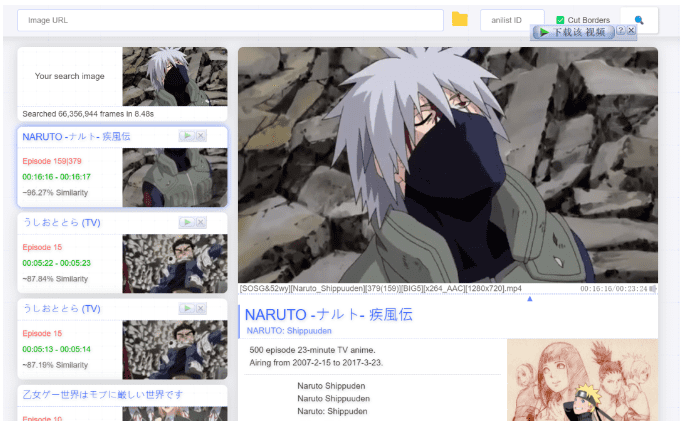Click the 00:05:22 - 00:05:23 timestamp
This screenshot has height=421, width=686.
(x=56, y=263)
